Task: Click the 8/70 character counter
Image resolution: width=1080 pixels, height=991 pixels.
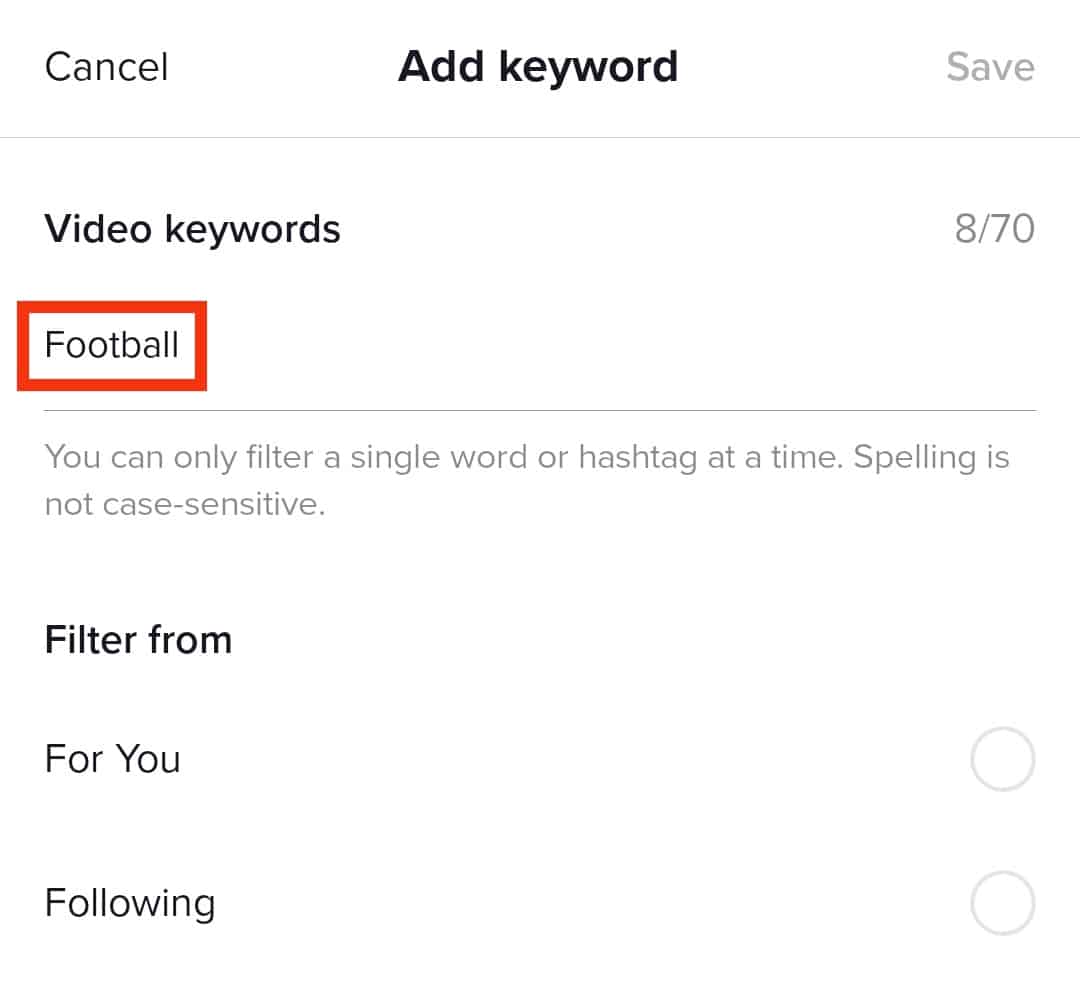Action: point(994,229)
